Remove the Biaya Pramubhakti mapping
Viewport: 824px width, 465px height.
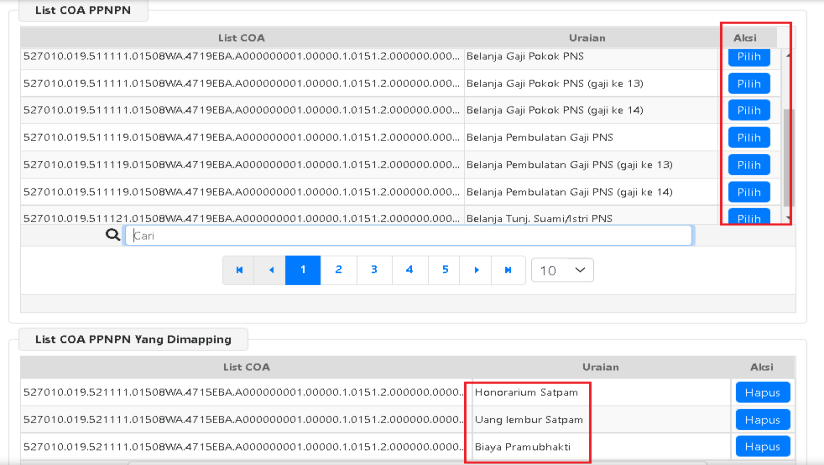[x=762, y=446]
